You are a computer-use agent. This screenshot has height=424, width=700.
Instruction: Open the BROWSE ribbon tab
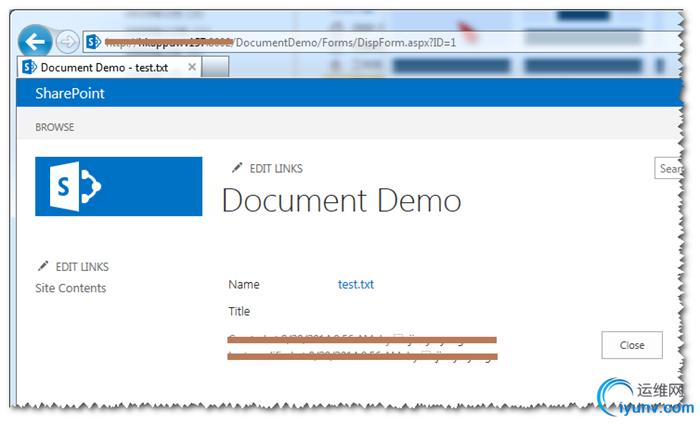click(55, 127)
